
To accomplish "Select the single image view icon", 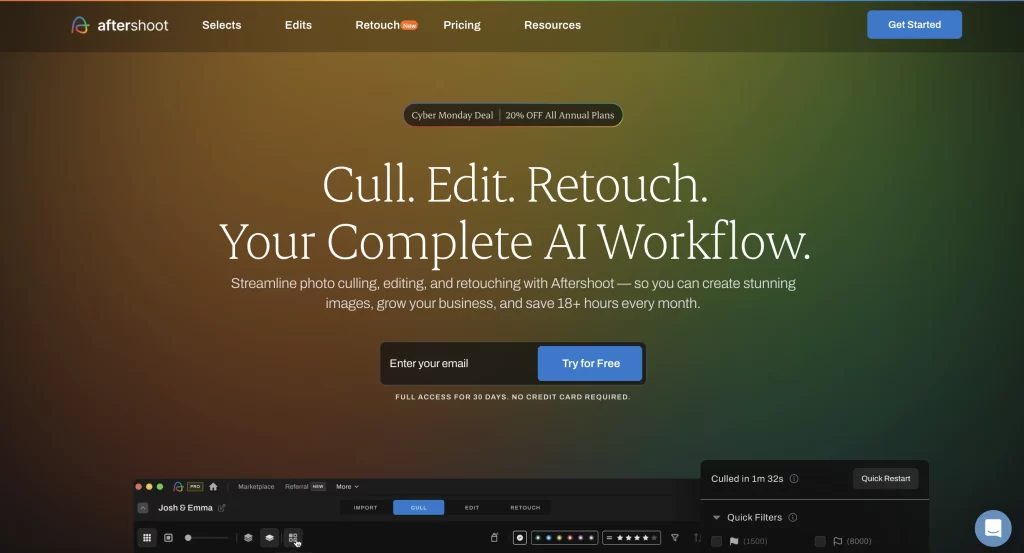I will (168, 538).
